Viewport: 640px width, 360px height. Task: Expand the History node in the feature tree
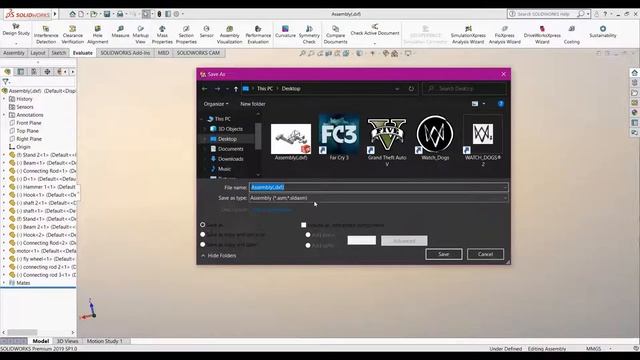point(4,99)
